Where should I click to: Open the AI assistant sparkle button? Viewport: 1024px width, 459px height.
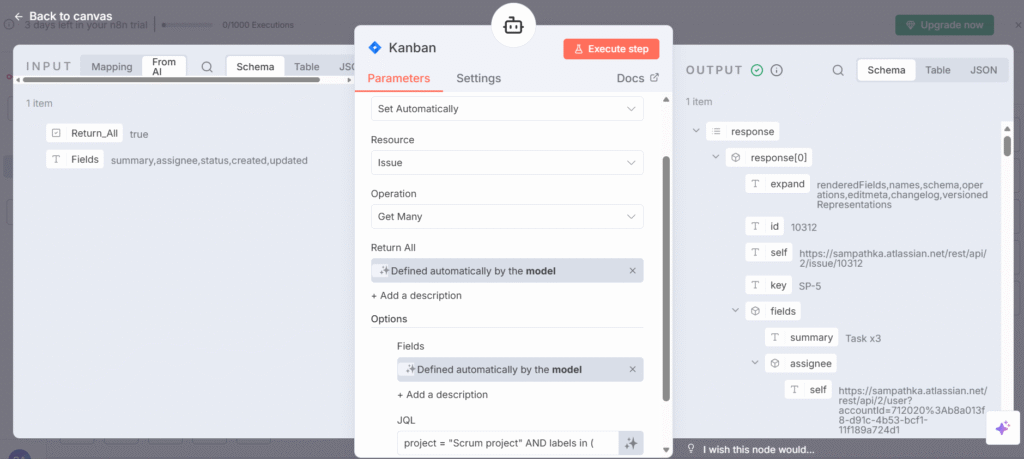[x=1001, y=428]
